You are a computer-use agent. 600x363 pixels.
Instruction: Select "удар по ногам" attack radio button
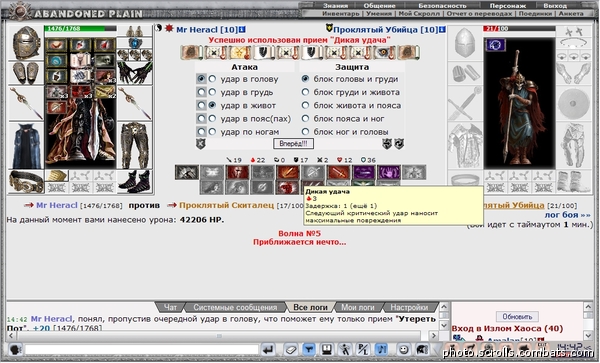212,132
